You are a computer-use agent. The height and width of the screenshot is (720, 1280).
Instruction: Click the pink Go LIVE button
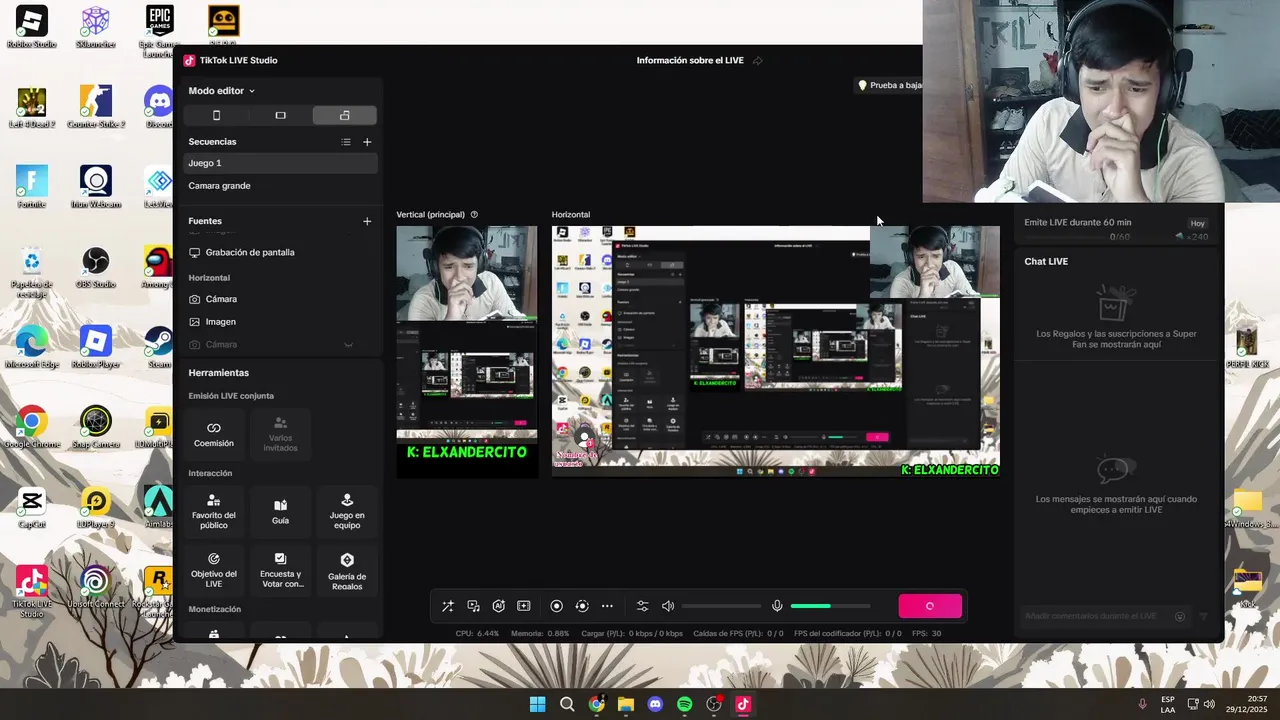(930, 606)
